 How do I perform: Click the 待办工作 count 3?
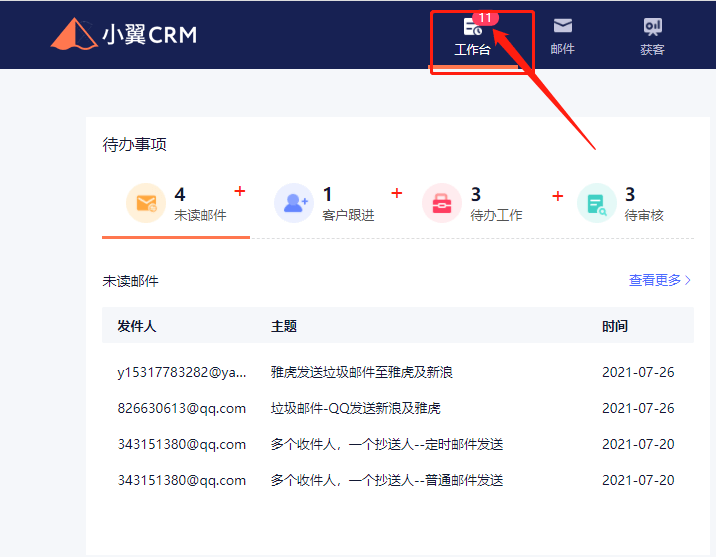(x=476, y=194)
